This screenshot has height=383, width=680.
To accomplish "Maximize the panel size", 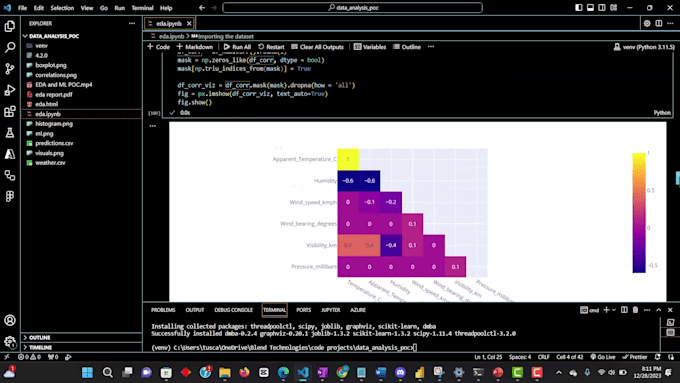I will pyautogui.click(x=659, y=310).
